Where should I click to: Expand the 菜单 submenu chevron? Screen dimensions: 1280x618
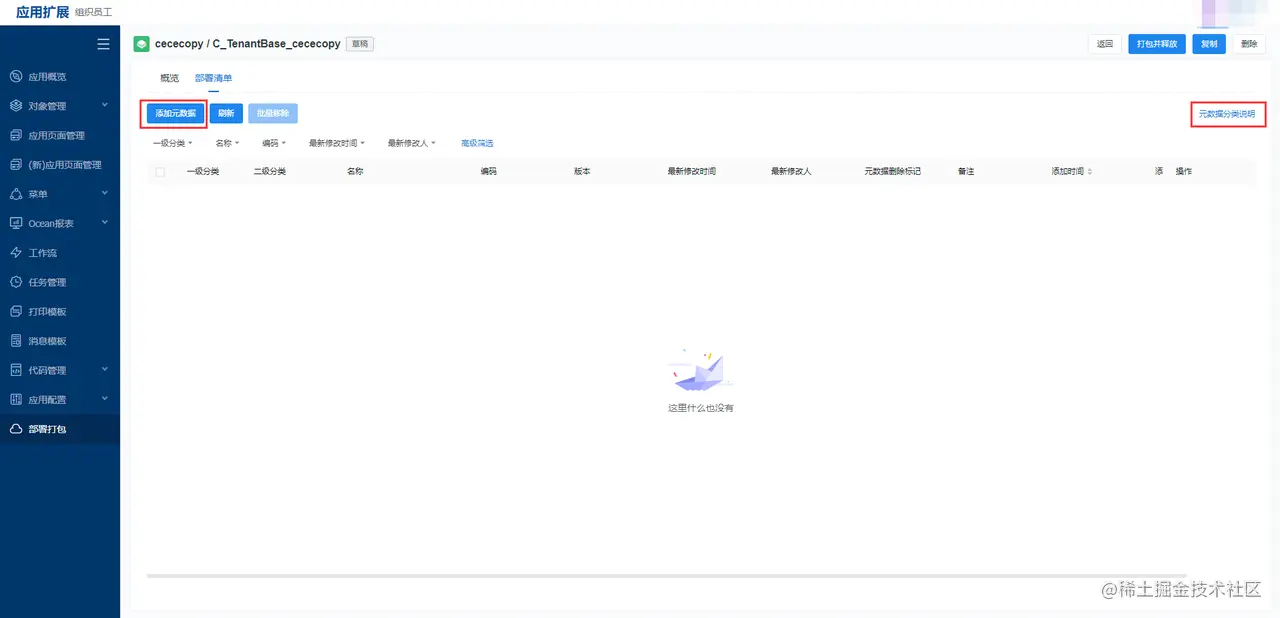tap(105, 193)
